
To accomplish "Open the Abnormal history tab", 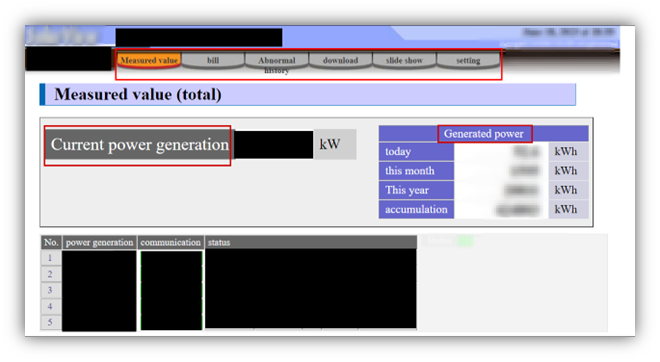I will tap(277, 61).
